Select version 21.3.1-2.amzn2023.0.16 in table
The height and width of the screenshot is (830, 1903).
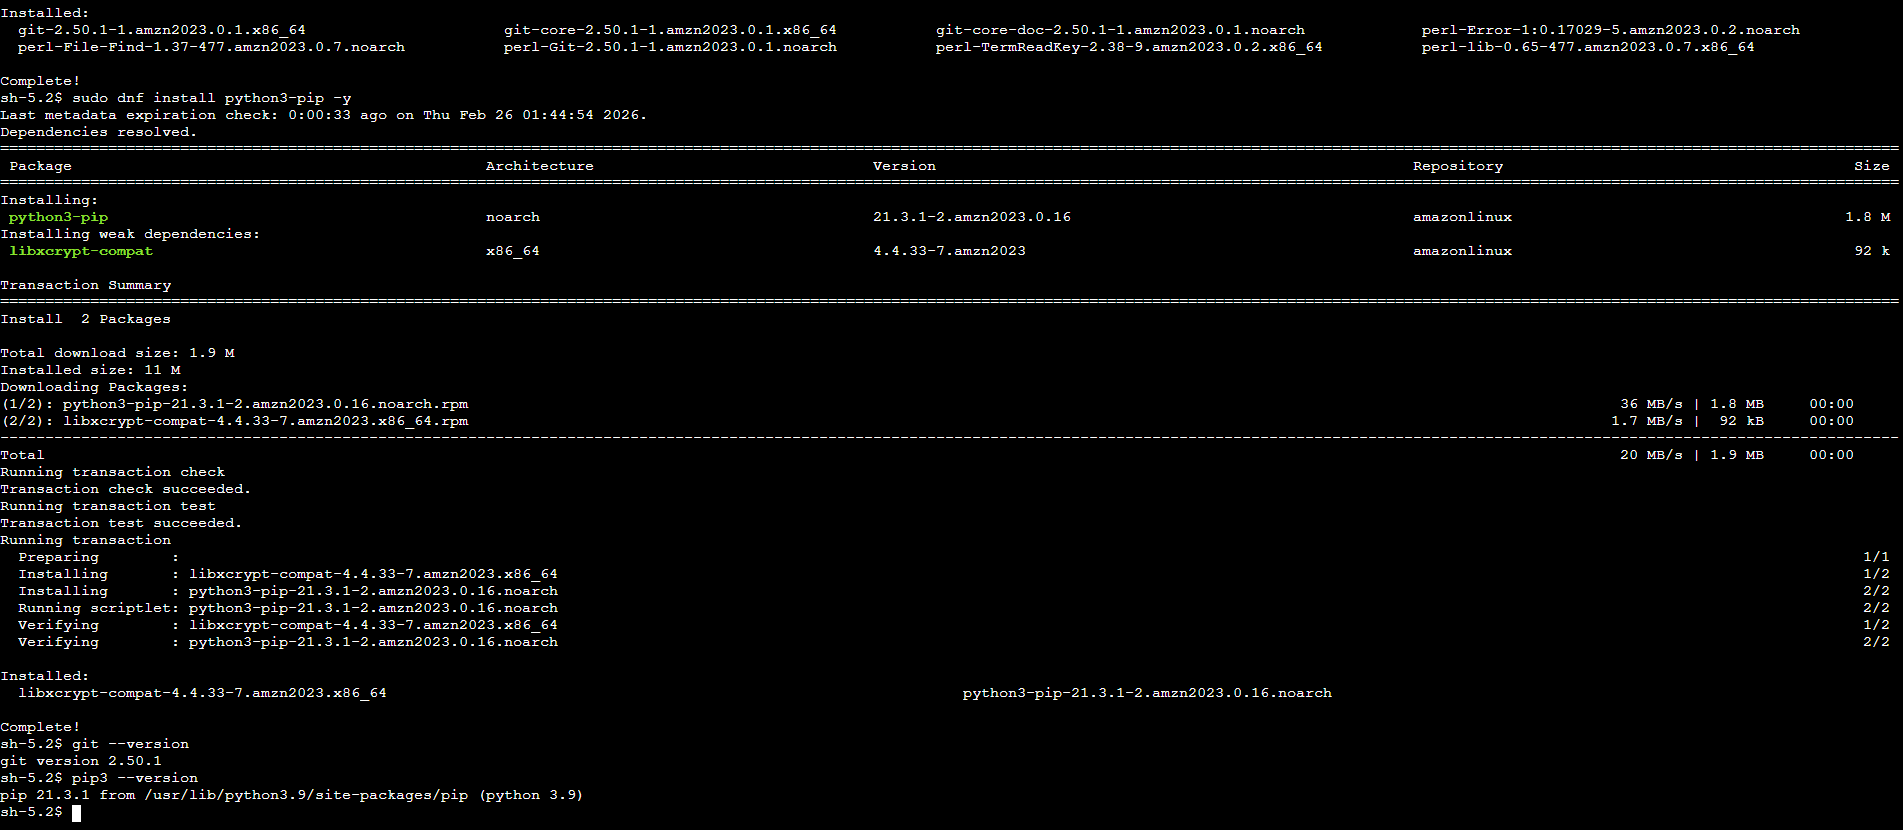972,217
